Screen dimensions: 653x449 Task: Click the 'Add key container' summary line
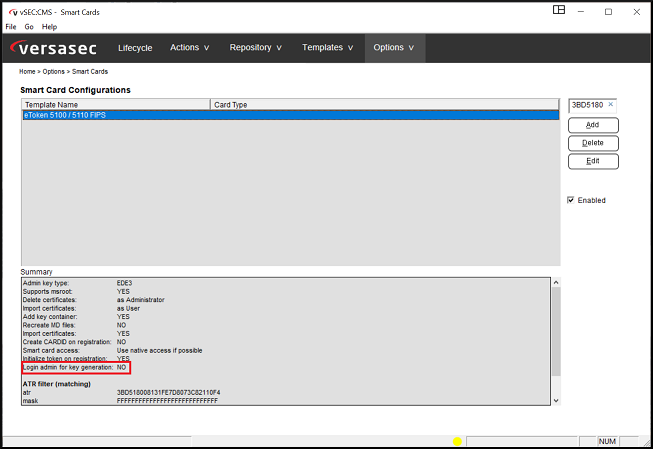coord(76,317)
